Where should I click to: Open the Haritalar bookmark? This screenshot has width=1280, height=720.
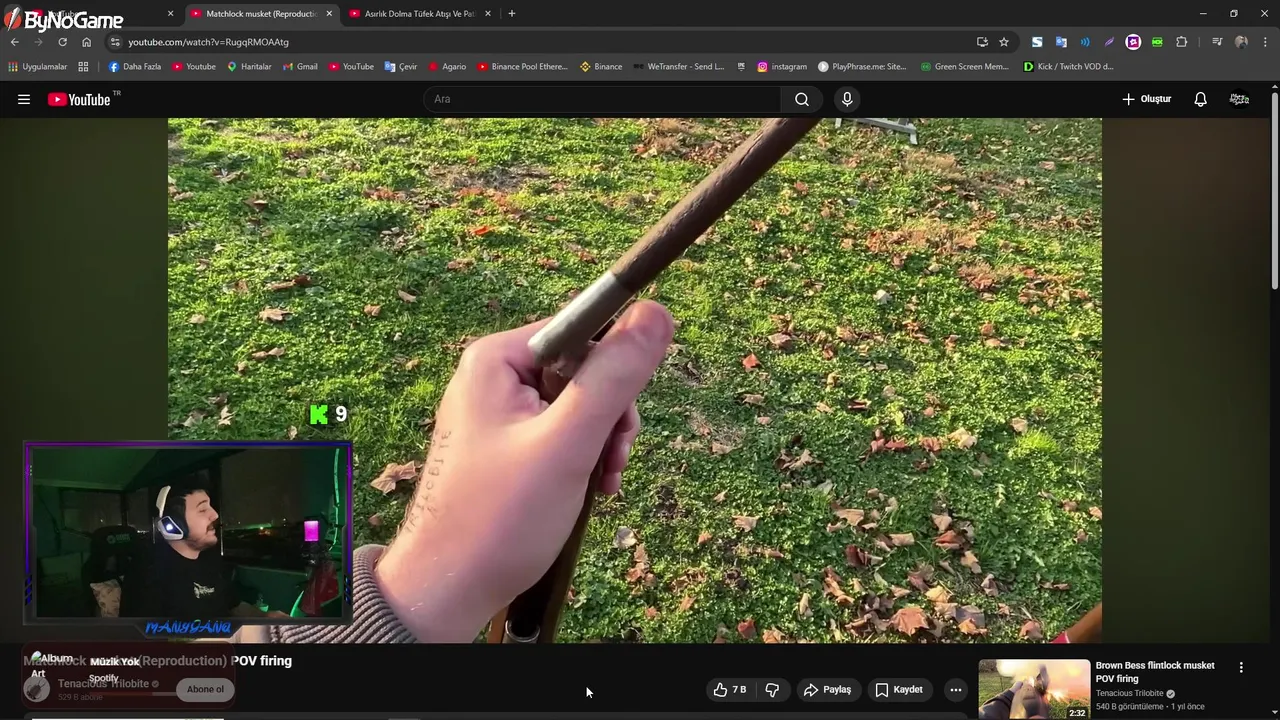pos(249,67)
